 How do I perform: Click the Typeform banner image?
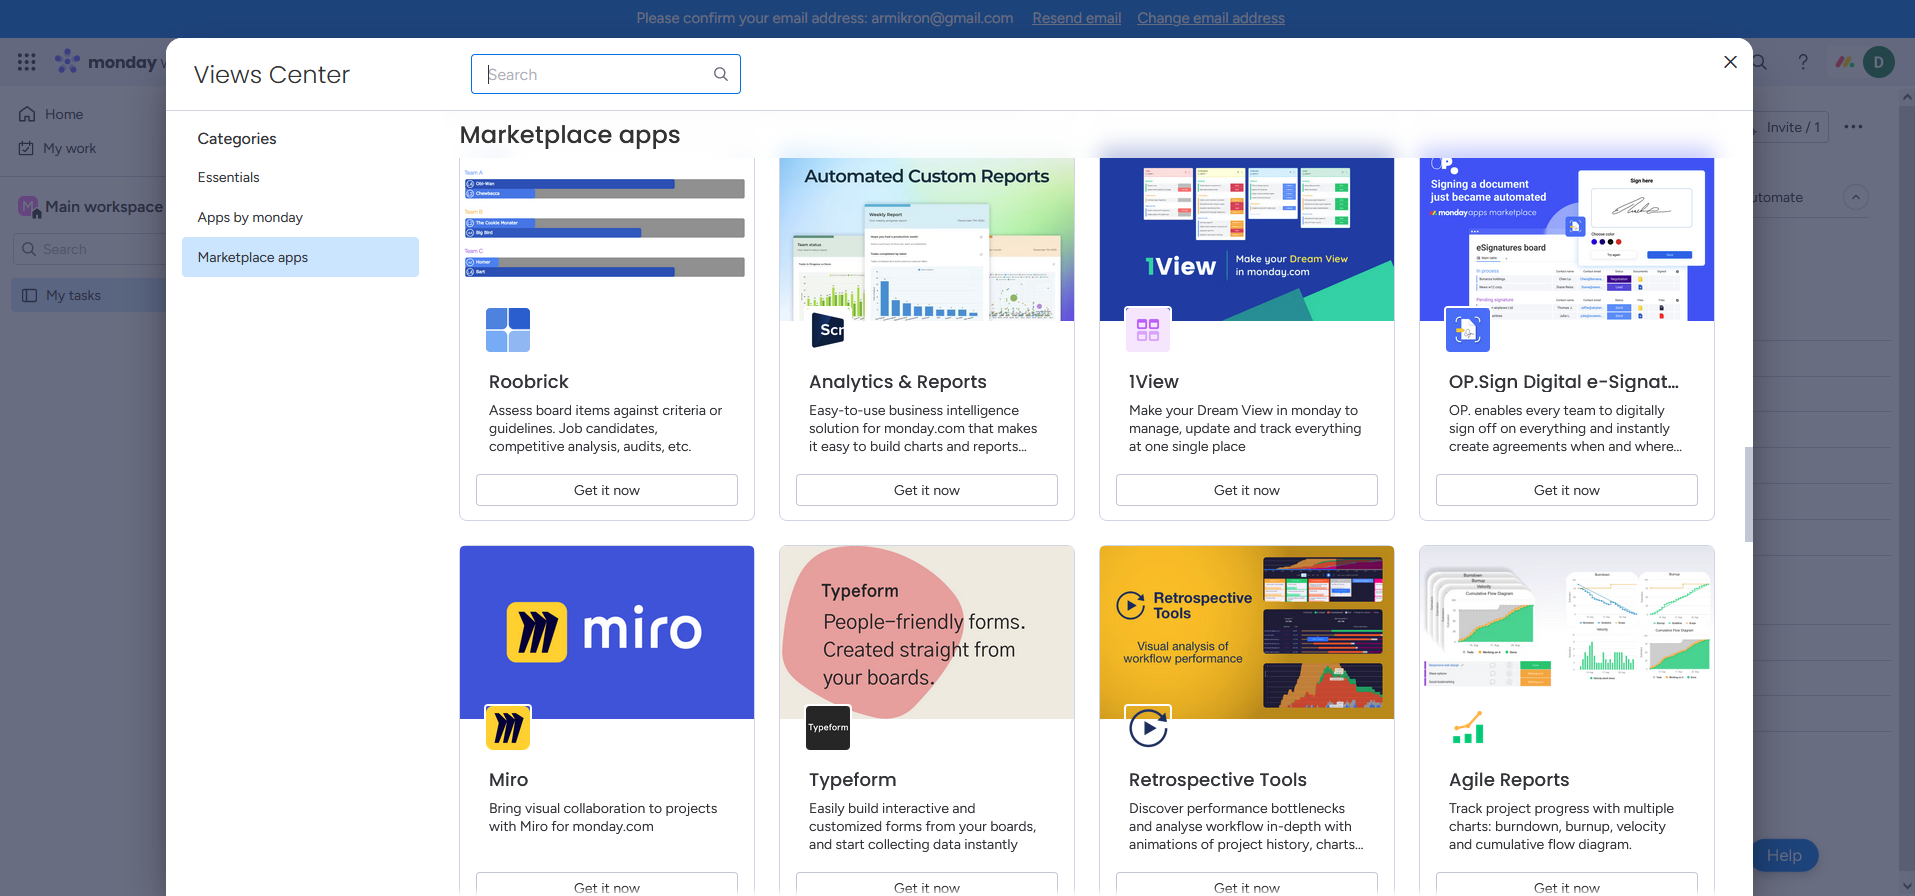927,632
